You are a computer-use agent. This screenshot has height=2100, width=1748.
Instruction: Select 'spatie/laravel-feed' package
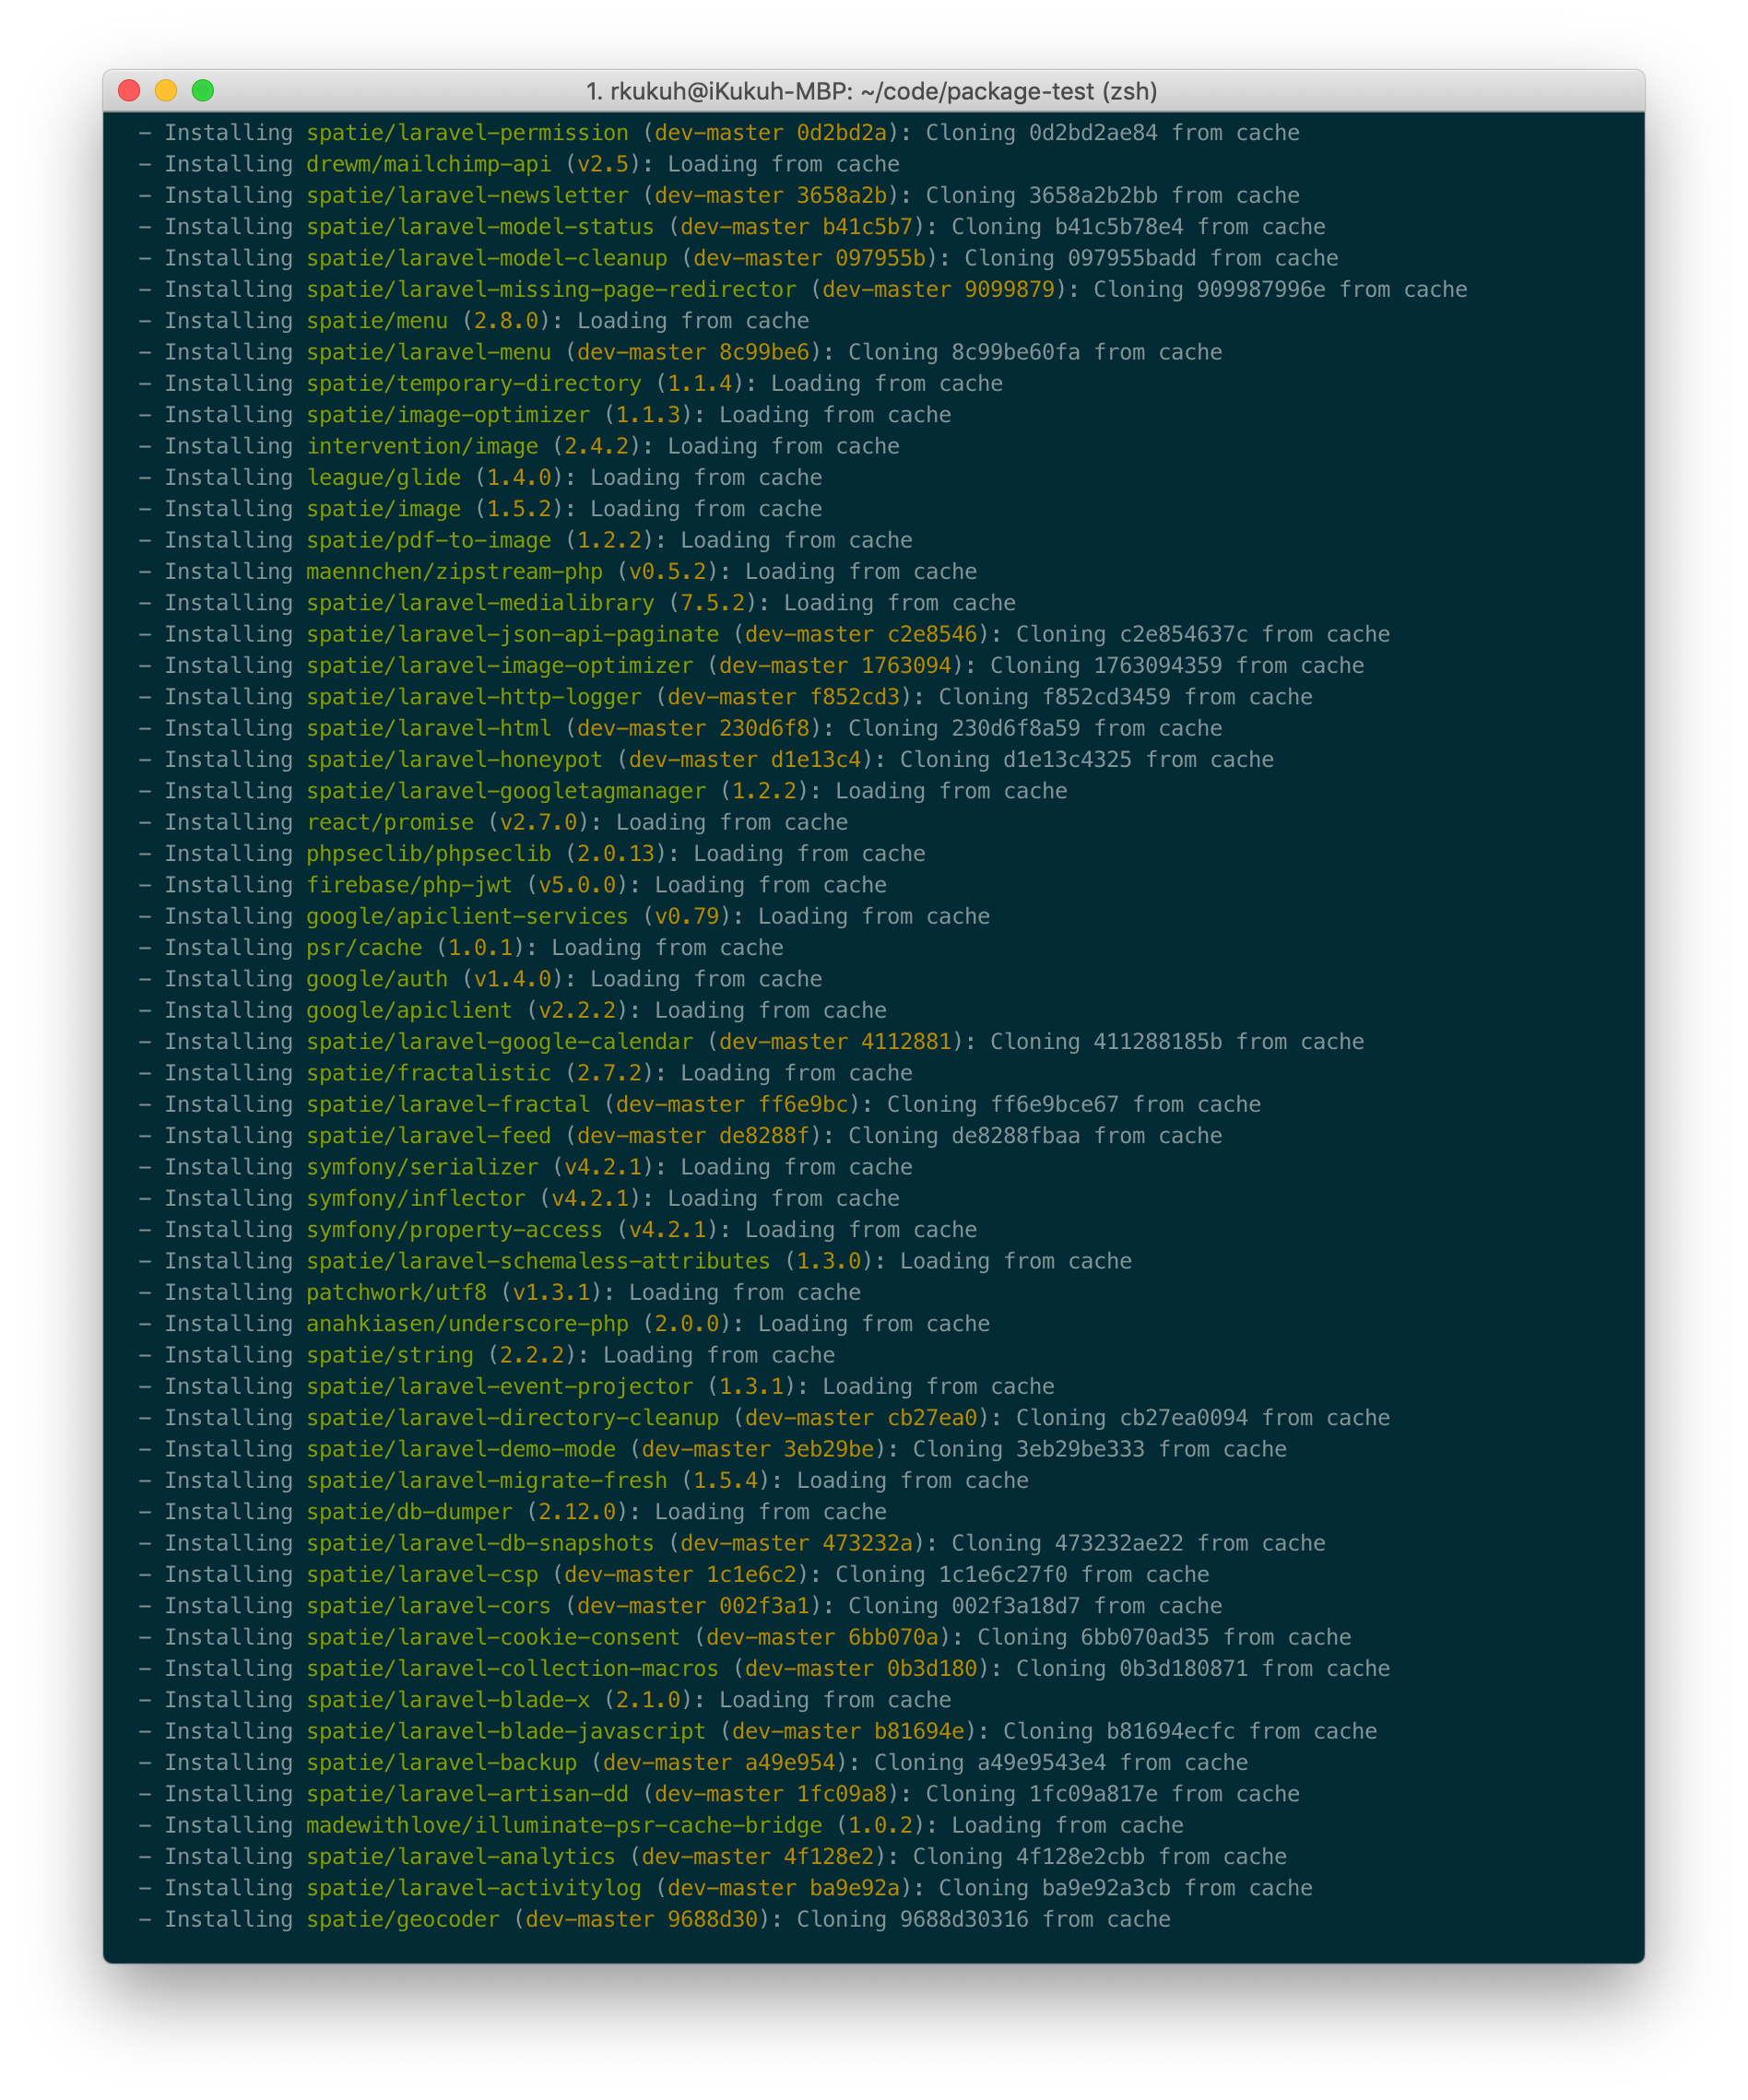pyautogui.click(x=429, y=1136)
